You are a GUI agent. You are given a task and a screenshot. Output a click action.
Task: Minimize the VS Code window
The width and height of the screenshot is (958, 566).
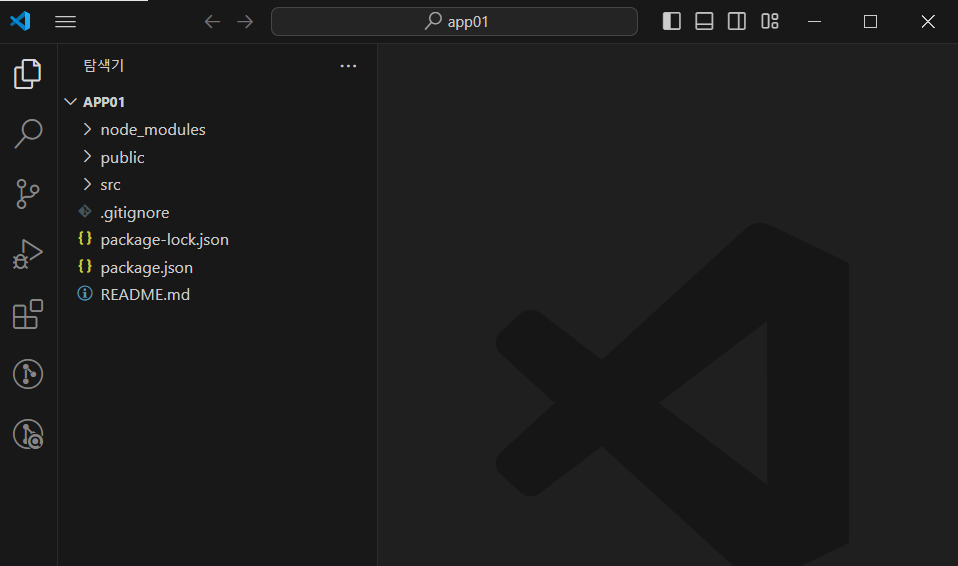pyautogui.click(x=814, y=21)
